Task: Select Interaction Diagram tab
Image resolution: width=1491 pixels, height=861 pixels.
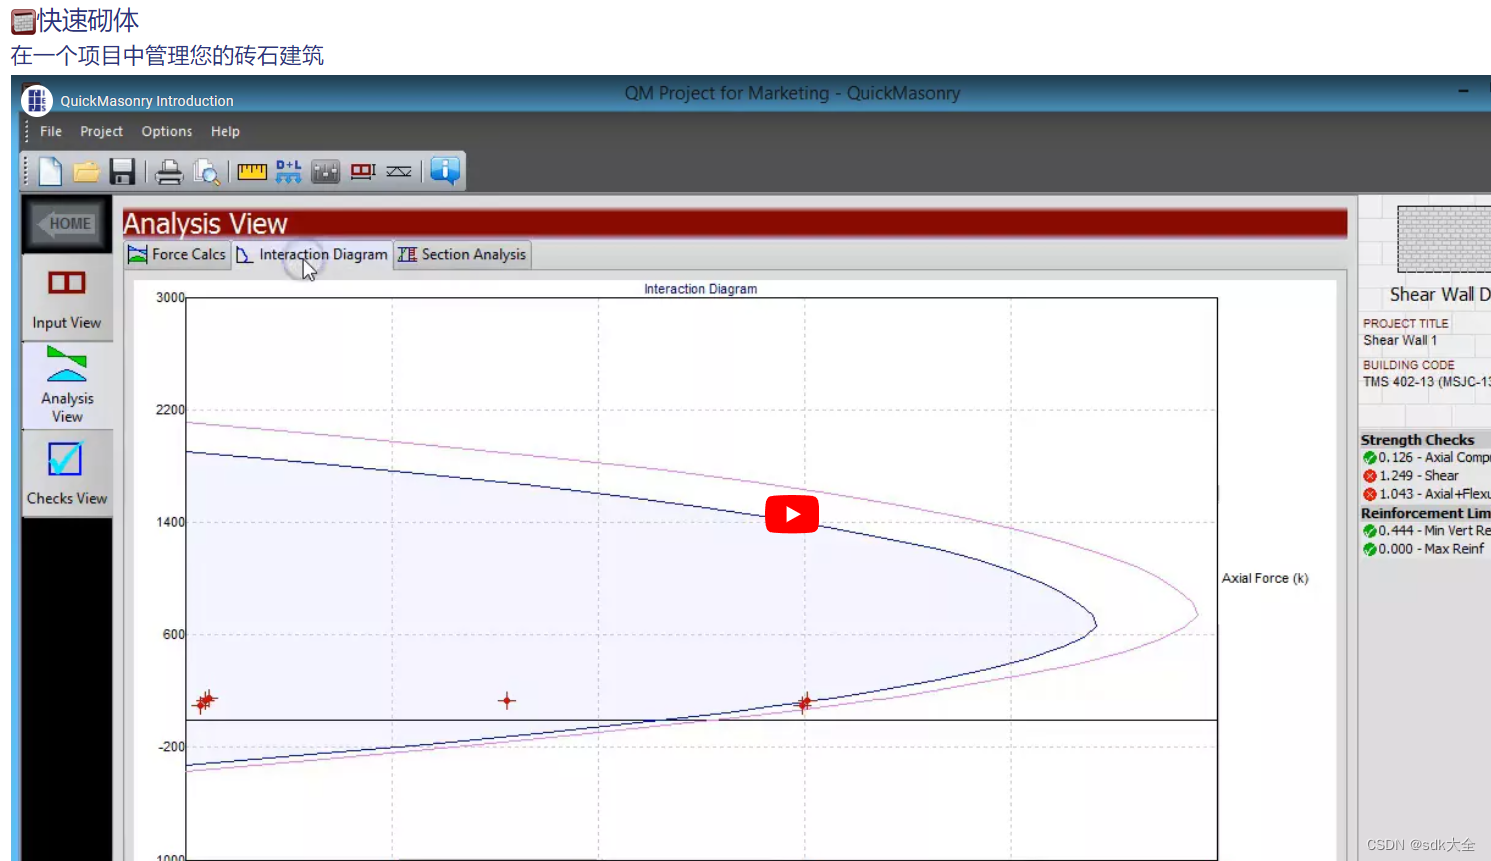Action: (x=312, y=255)
